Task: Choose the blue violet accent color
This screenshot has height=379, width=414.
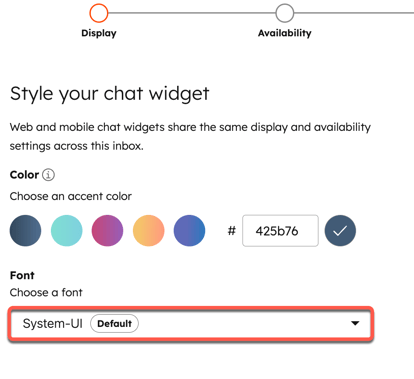Action: [x=189, y=231]
